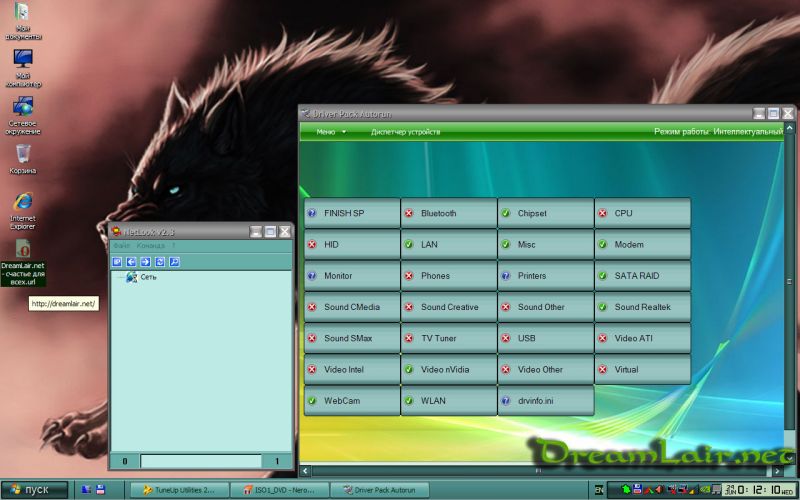
Task: Select the Сеть node in NetLook tree
Action: pyautogui.click(x=148, y=277)
